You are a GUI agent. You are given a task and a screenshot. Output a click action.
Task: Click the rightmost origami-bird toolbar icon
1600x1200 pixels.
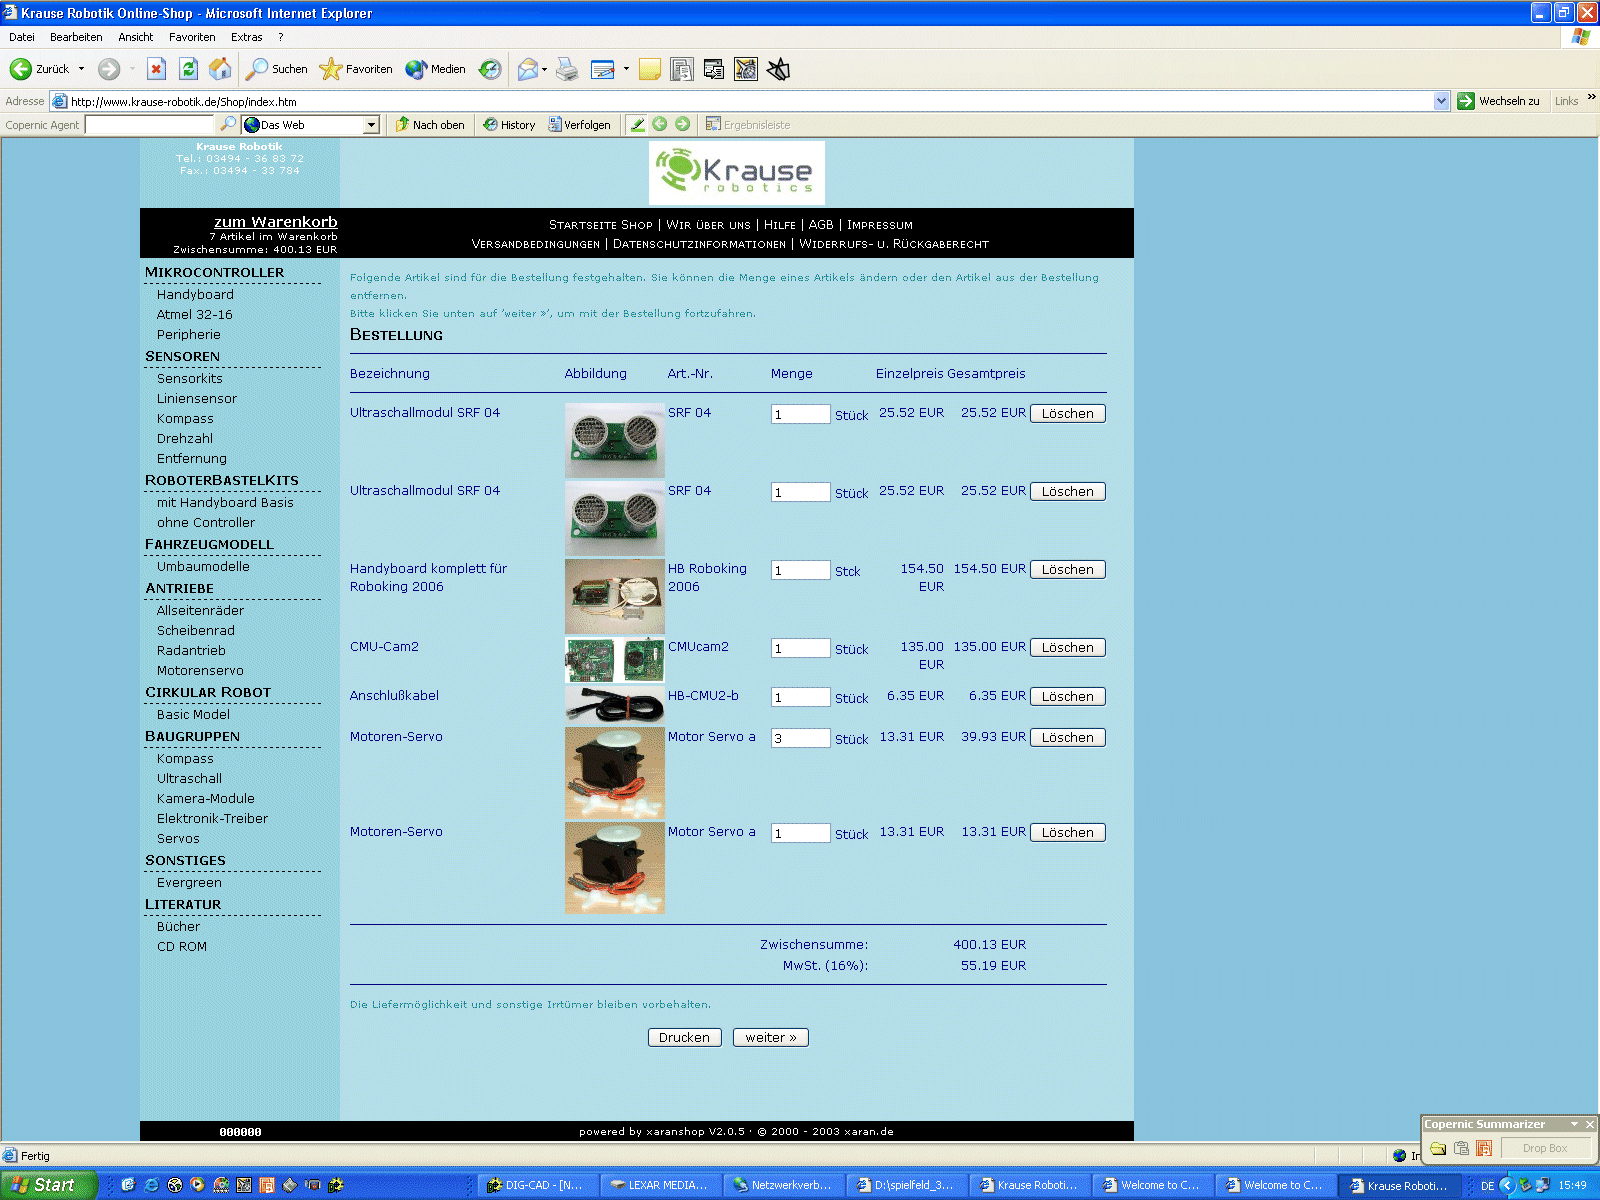coord(778,69)
